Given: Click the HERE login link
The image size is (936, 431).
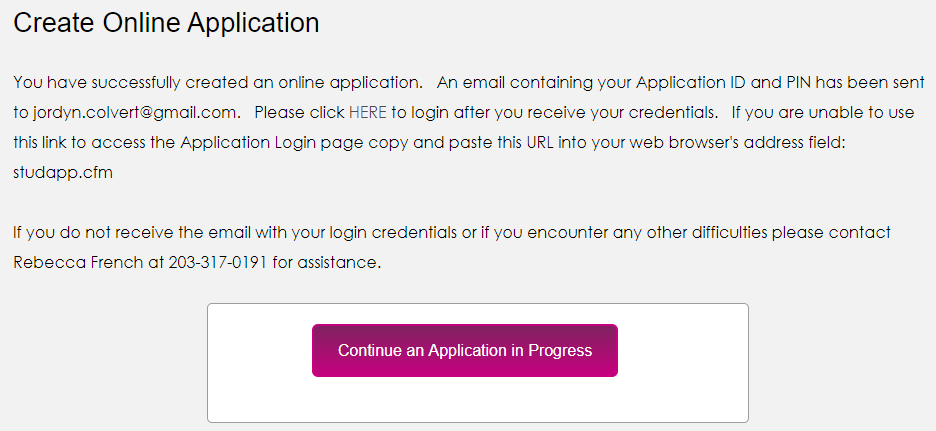Looking at the screenshot, I should 367,112.
